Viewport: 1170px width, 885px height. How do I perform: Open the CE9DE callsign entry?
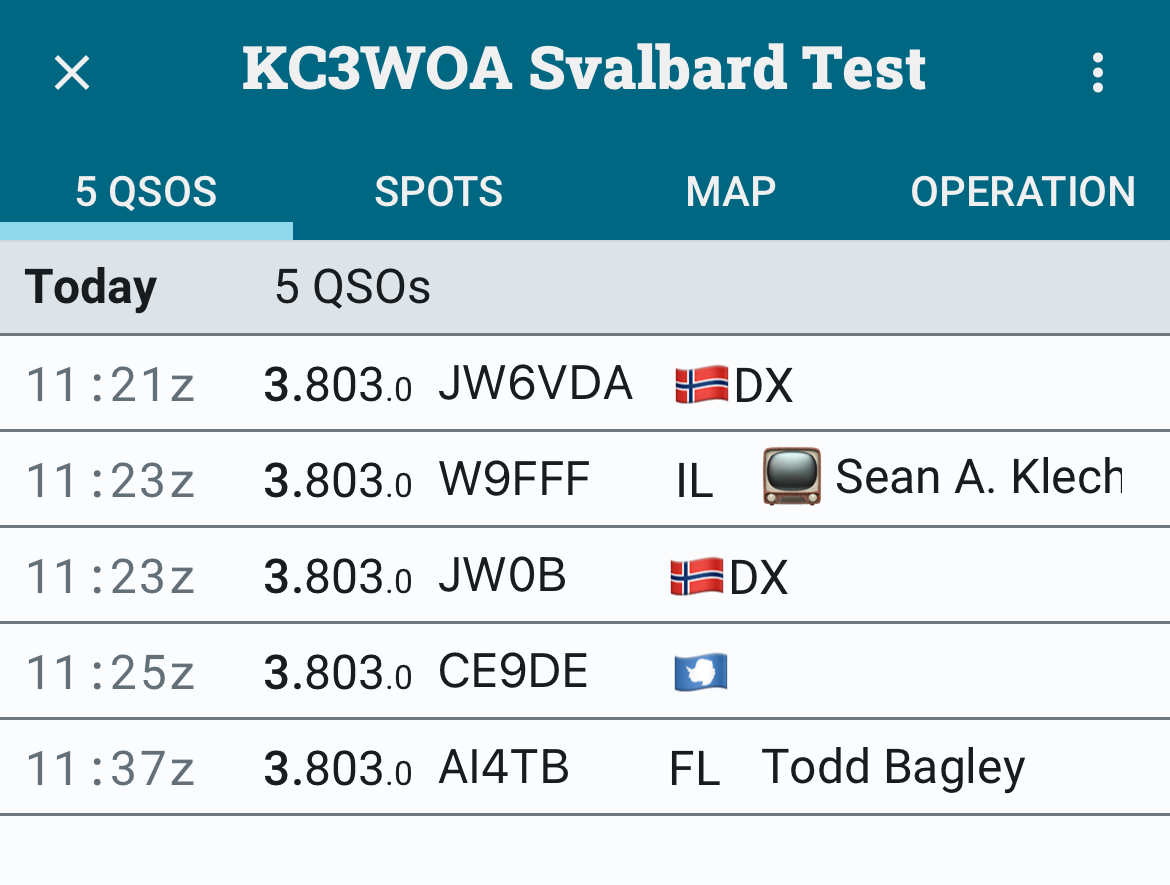(x=512, y=672)
